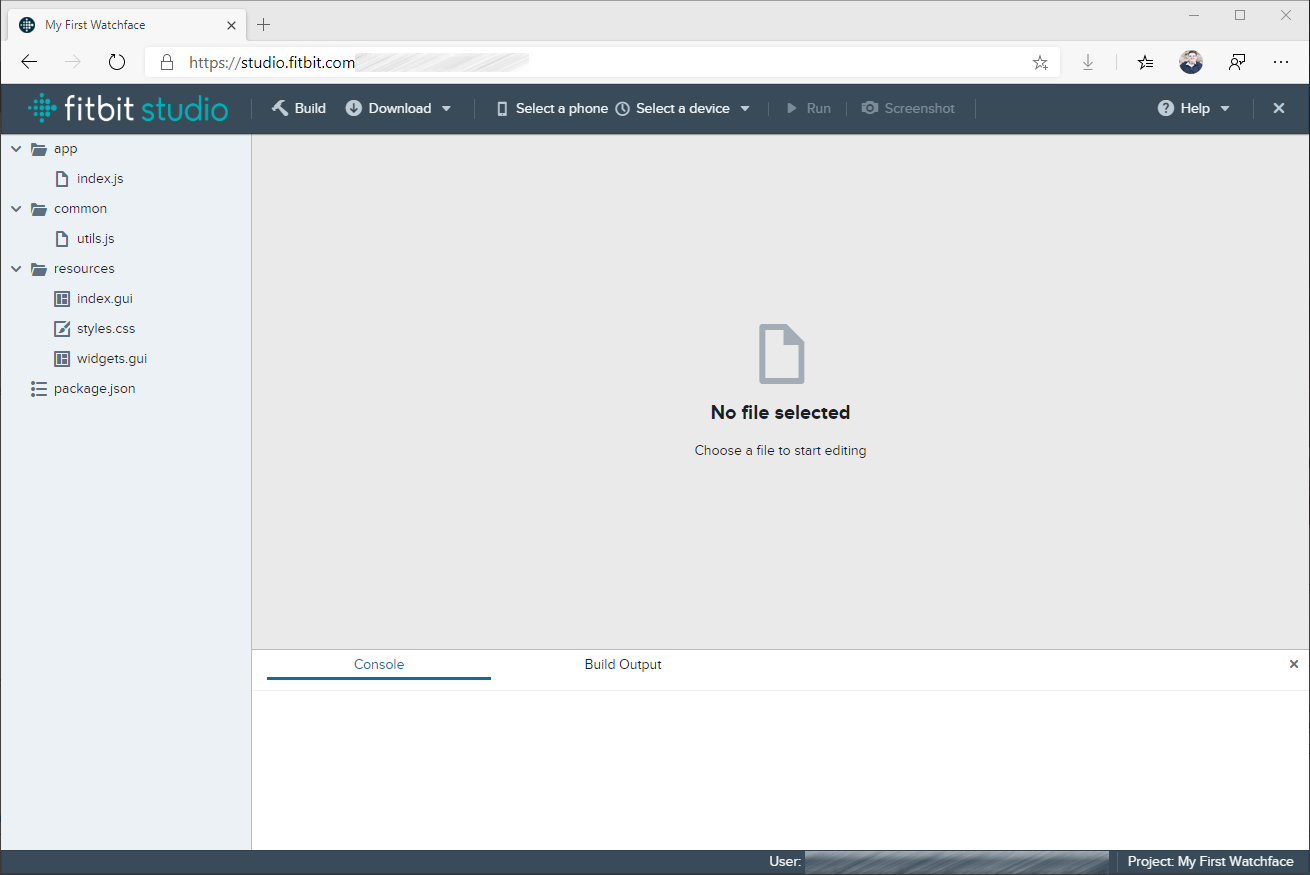Click Select a phone button
This screenshot has height=875, width=1310.
552,108
